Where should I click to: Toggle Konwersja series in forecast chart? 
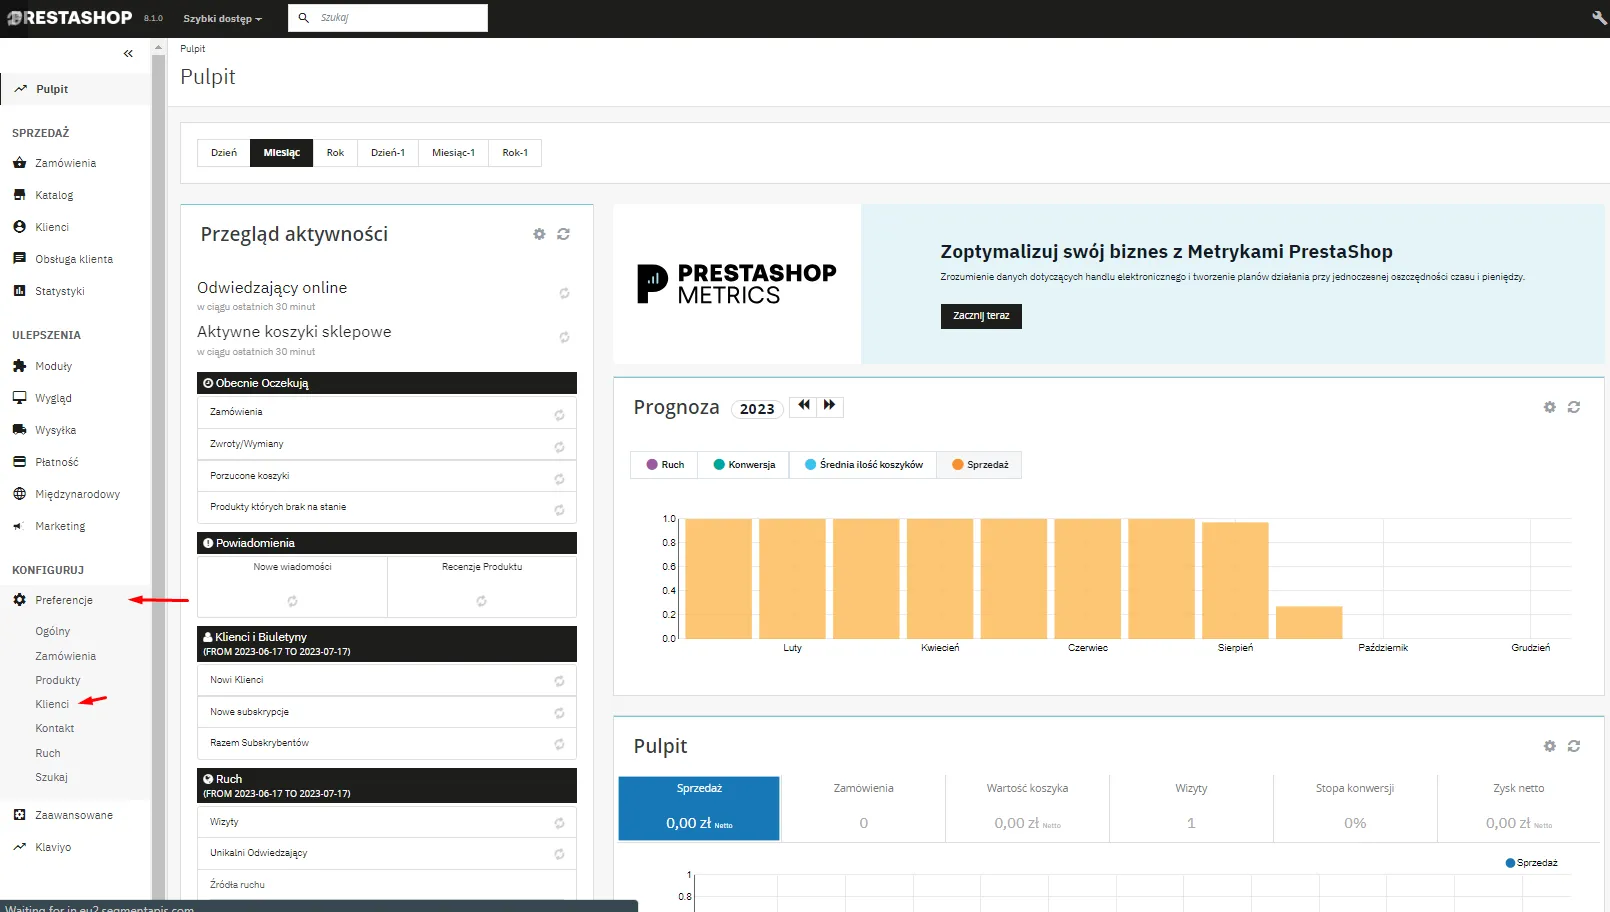[x=744, y=465]
